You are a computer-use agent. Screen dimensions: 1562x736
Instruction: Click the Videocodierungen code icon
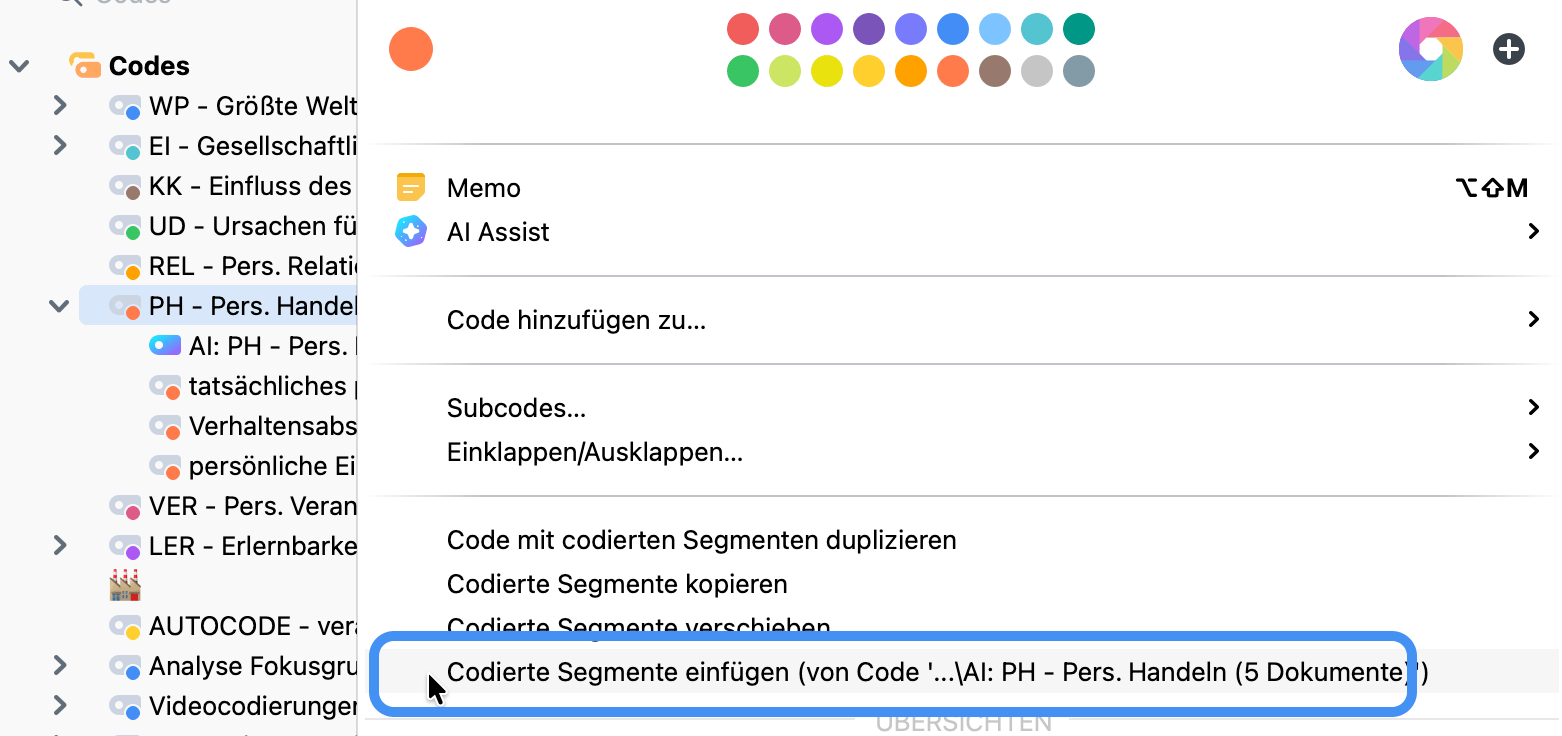coord(126,706)
